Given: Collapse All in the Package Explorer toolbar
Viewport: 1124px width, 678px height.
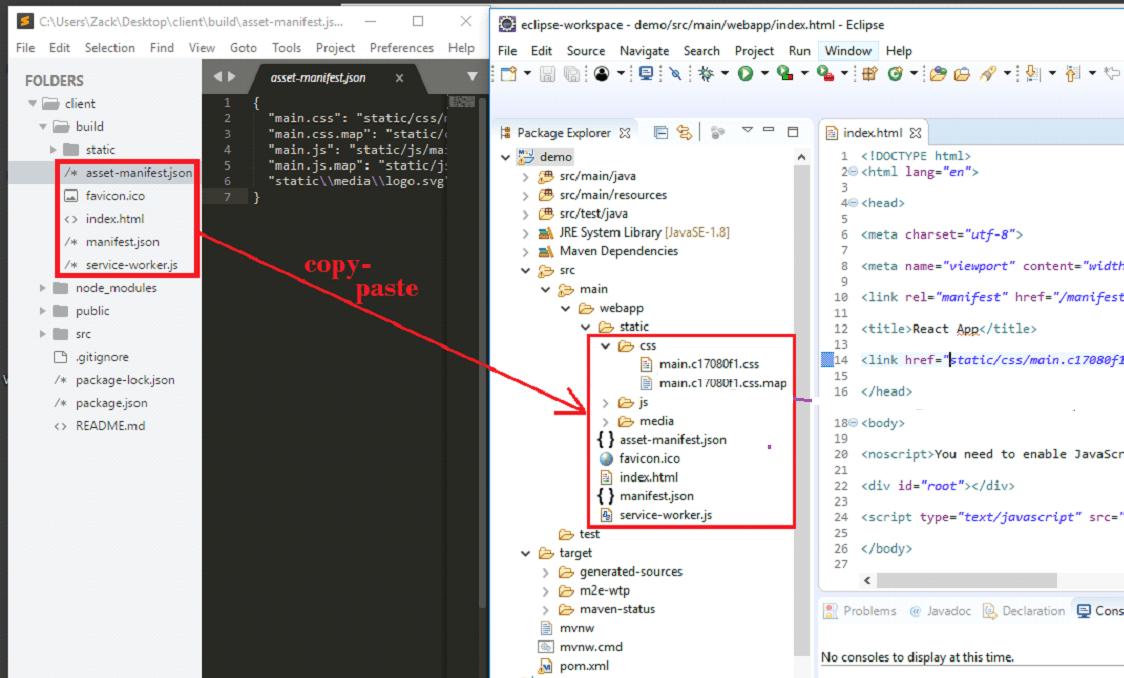Looking at the screenshot, I should click(x=660, y=133).
